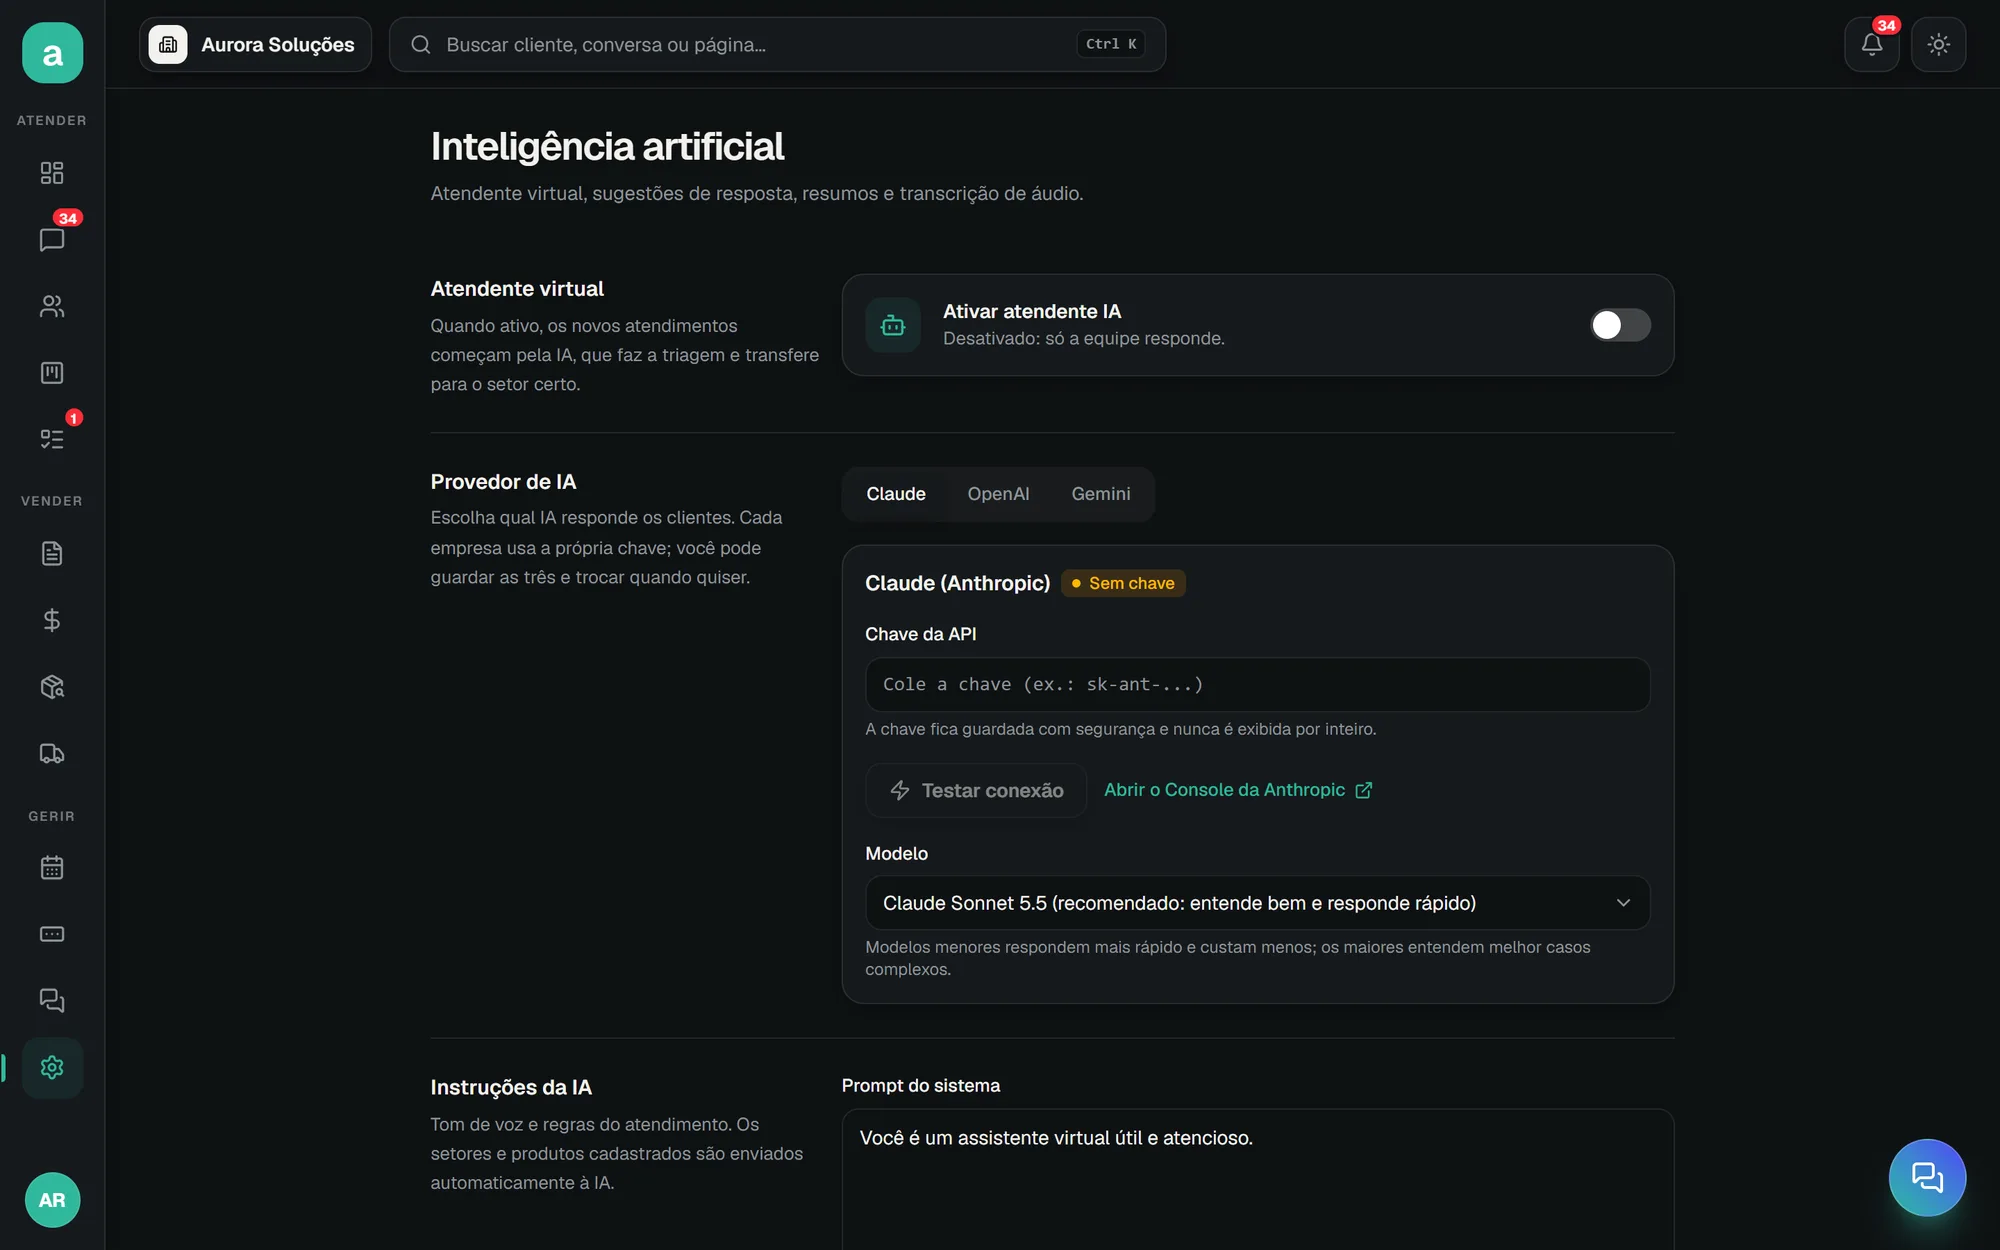
Task: Open the dashboard grid icon in sidebar
Action: [52, 173]
